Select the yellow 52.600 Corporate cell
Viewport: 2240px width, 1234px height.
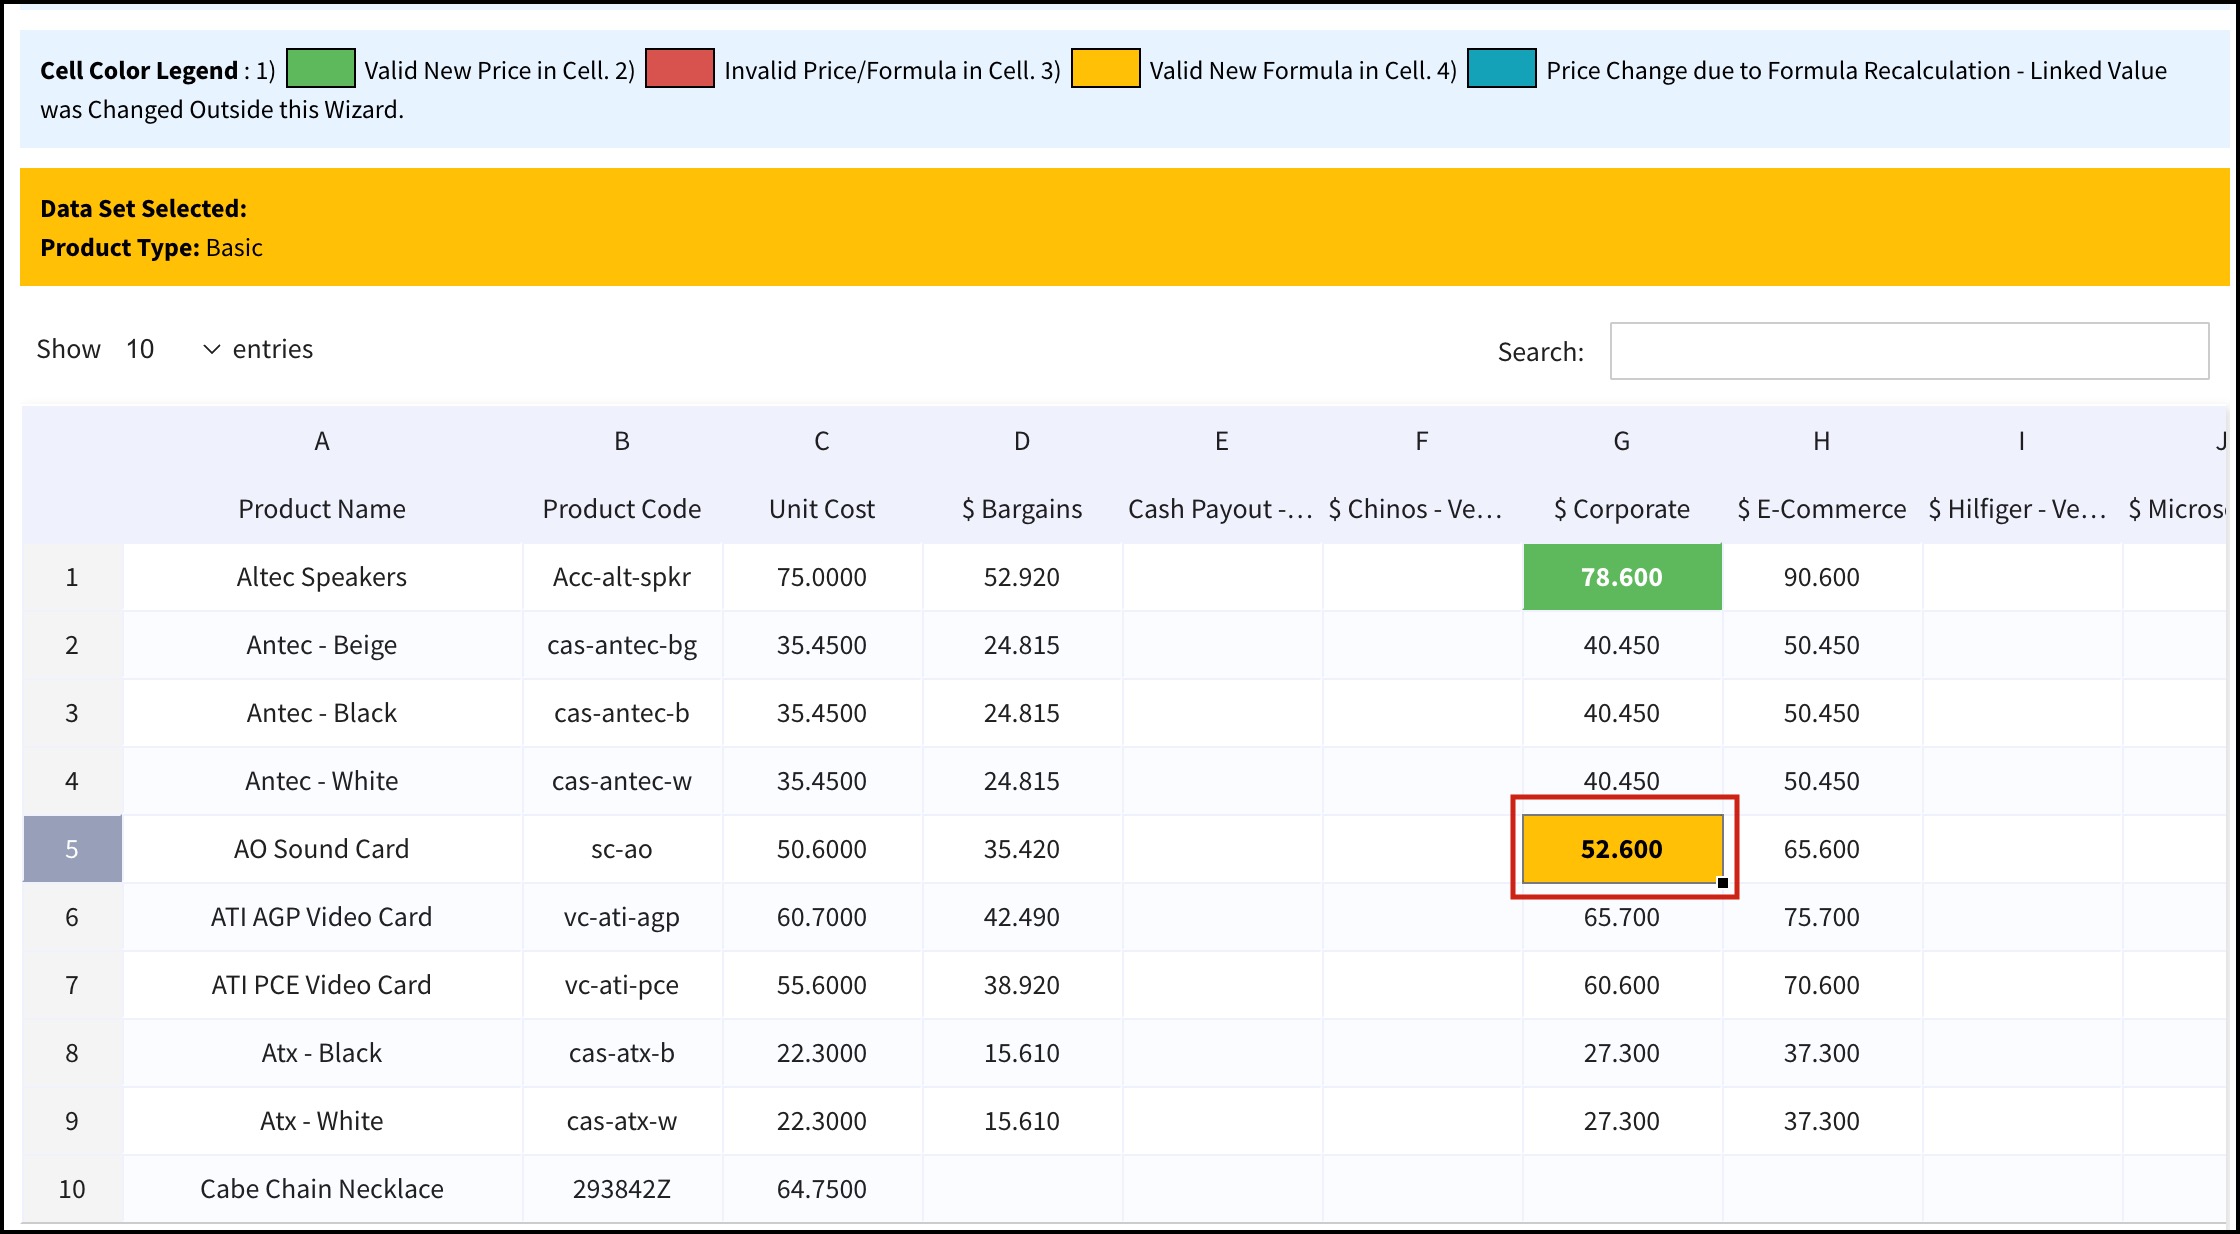coord(1622,849)
